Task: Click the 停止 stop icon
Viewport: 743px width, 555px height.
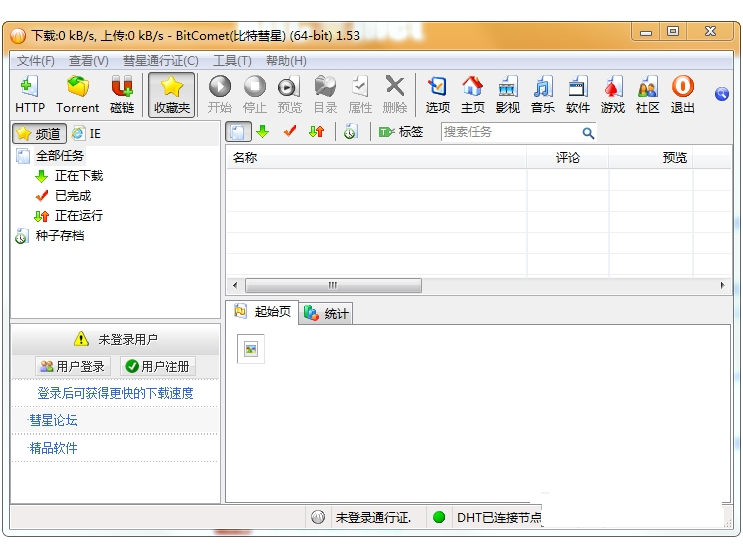Action: click(255, 94)
